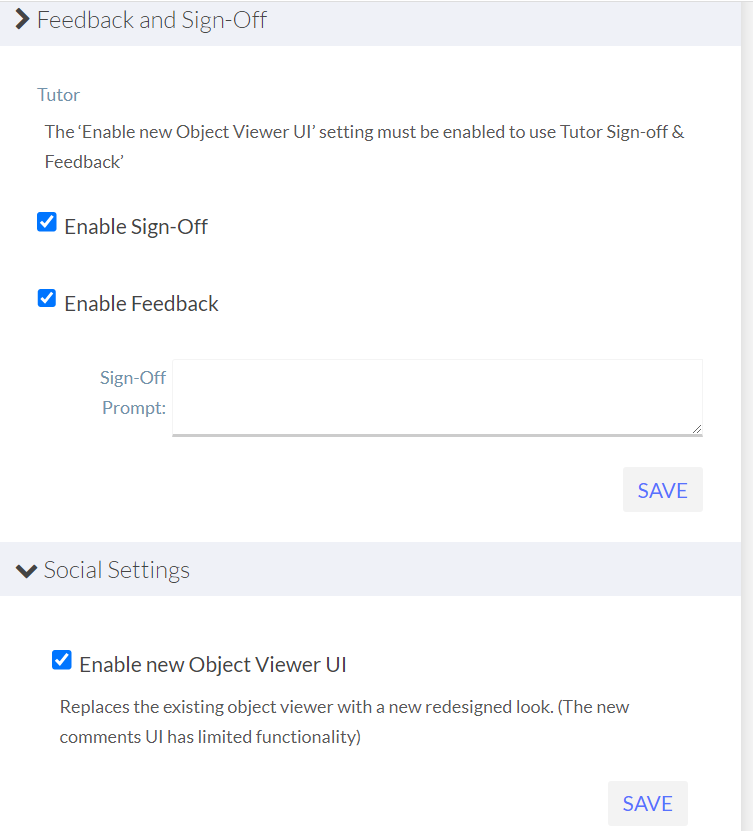
Task: Turn off Enable new Object Viewer UI
Action: 61,659
